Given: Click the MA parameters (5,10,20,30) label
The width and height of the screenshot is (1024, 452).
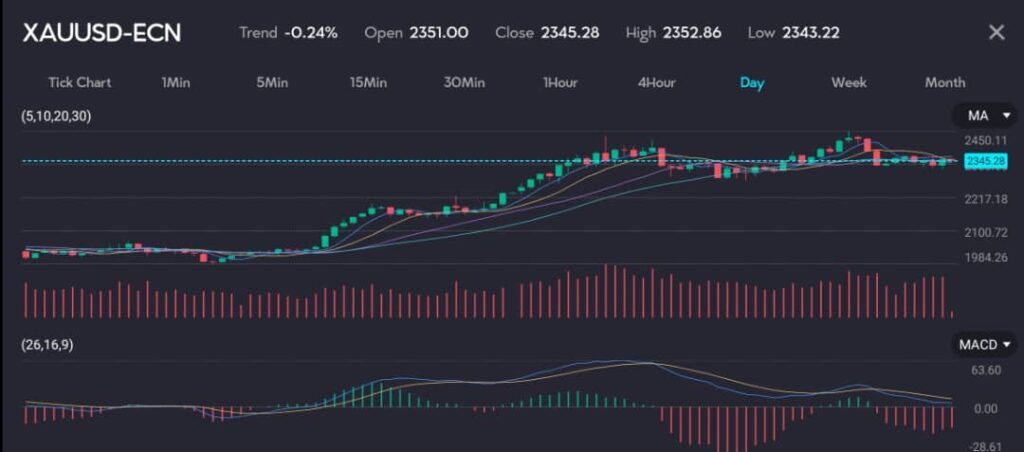Looking at the screenshot, I should click(56, 117).
